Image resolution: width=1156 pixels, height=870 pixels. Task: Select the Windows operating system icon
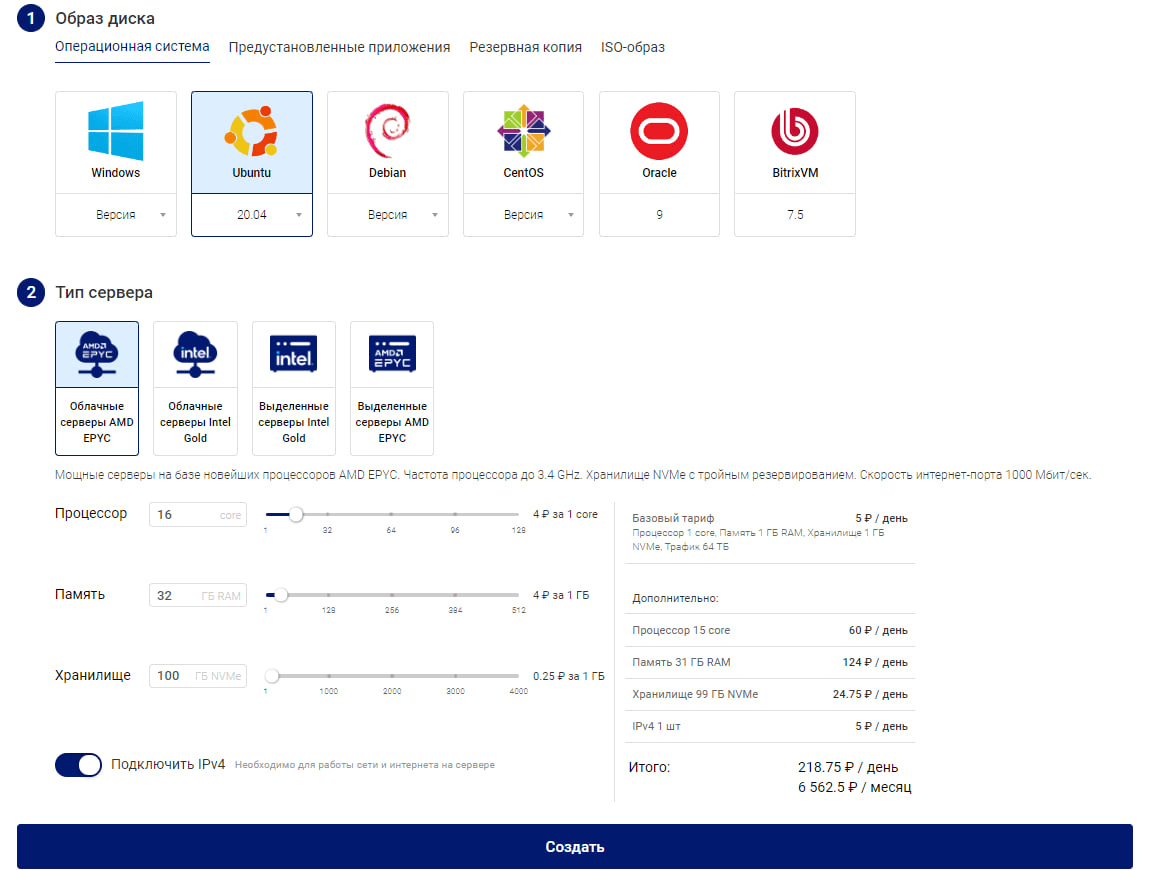coord(116,131)
